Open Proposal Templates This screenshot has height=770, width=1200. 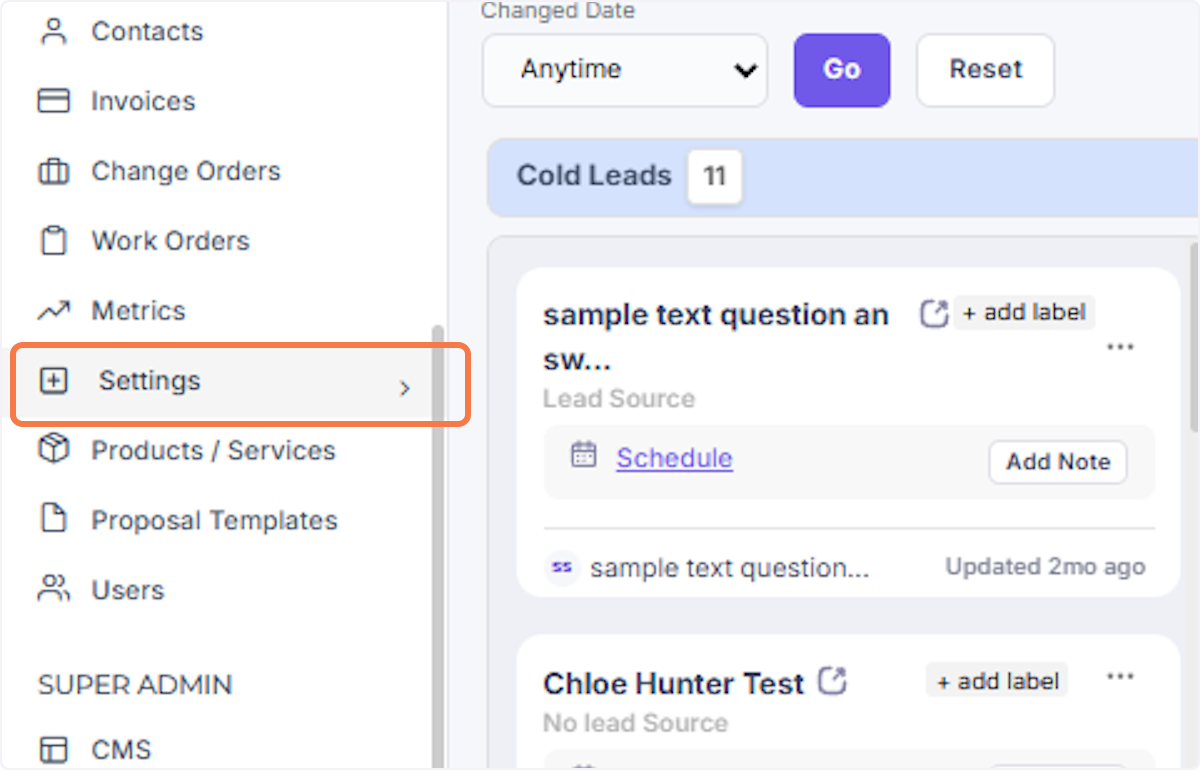[x=214, y=520]
